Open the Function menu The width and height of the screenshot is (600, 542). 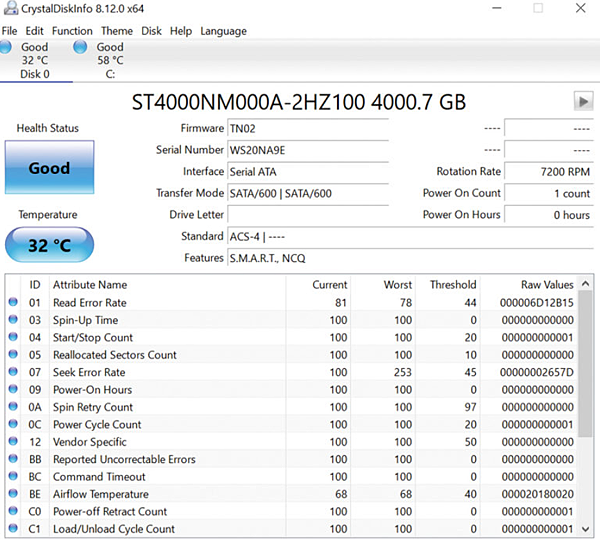click(72, 31)
